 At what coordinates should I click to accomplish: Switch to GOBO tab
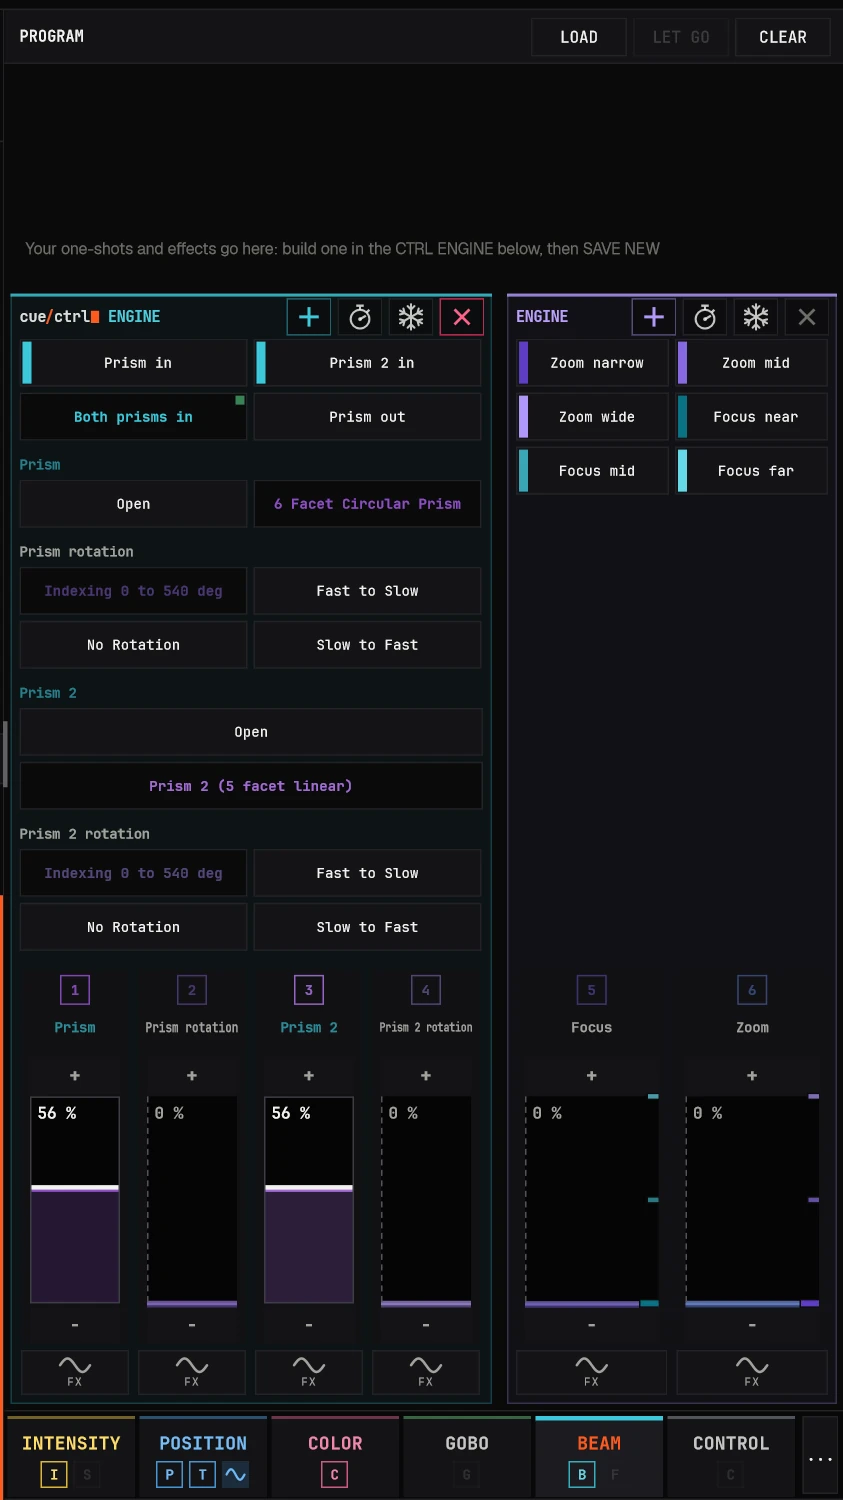pyautogui.click(x=467, y=1456)
